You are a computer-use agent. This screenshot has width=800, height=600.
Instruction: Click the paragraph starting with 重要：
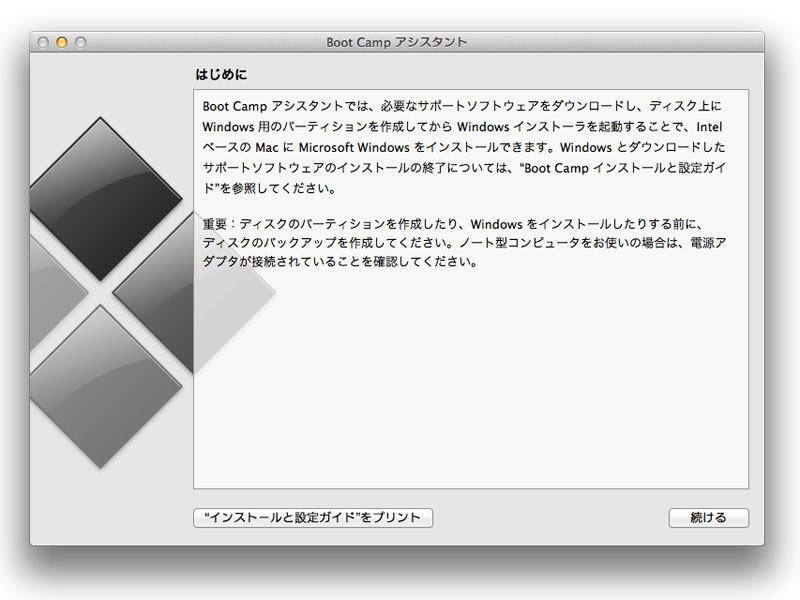click(x=464, y=243)
